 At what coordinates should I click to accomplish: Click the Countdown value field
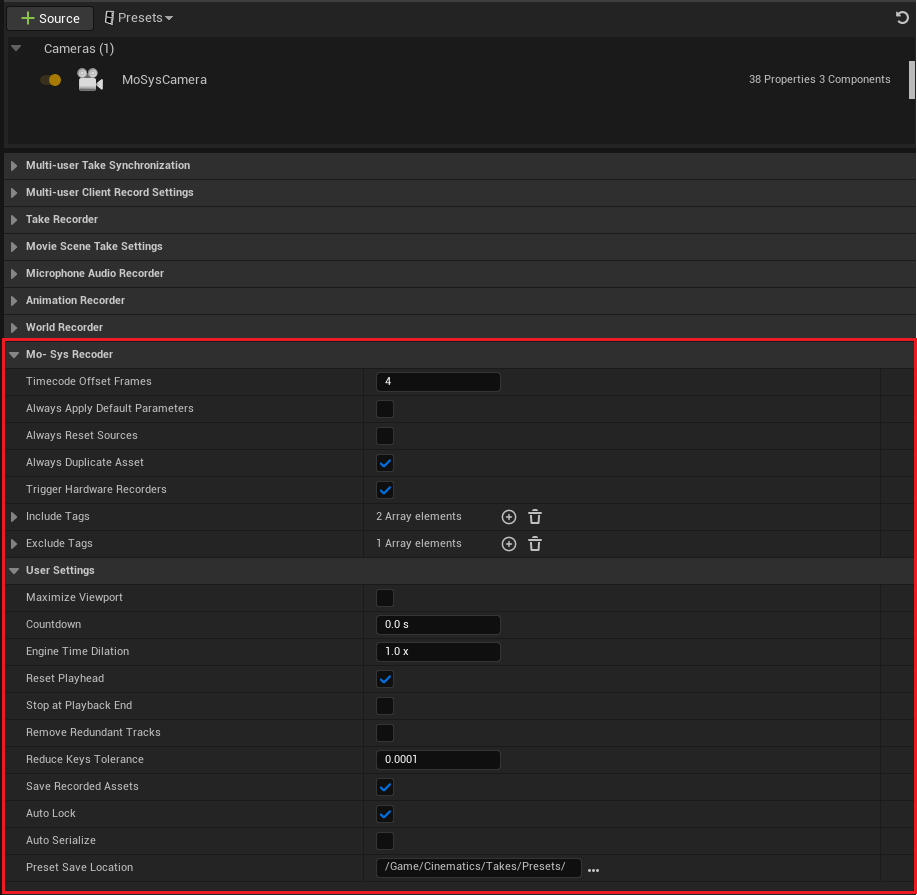tap(438, 625)
